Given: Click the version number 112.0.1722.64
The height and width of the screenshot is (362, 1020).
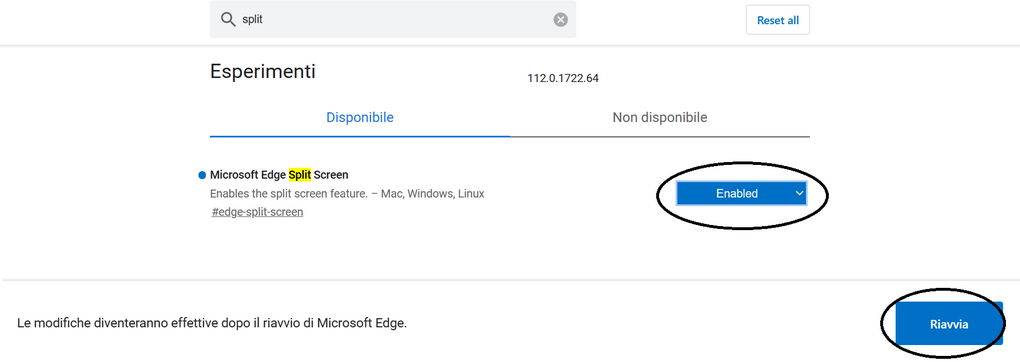Looking at the screenshot, I should click(563, 78).
